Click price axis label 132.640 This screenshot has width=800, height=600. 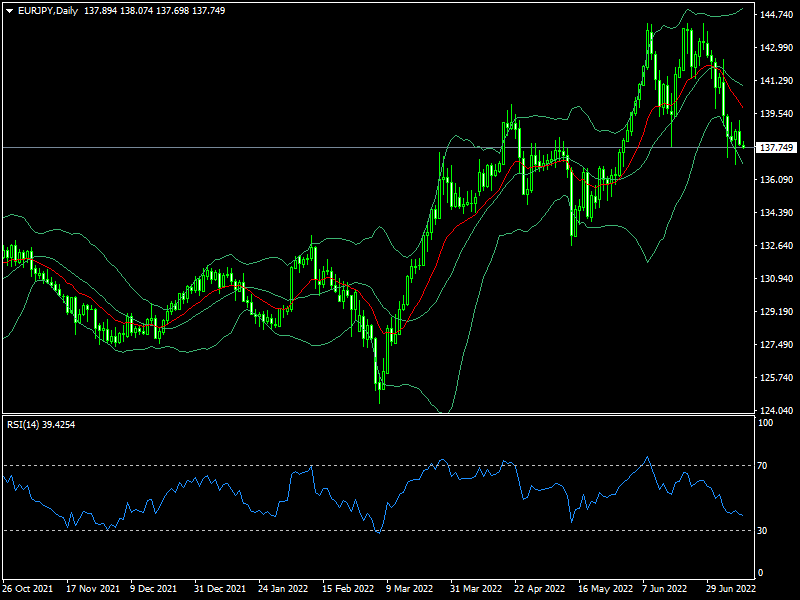coord(777,245)
